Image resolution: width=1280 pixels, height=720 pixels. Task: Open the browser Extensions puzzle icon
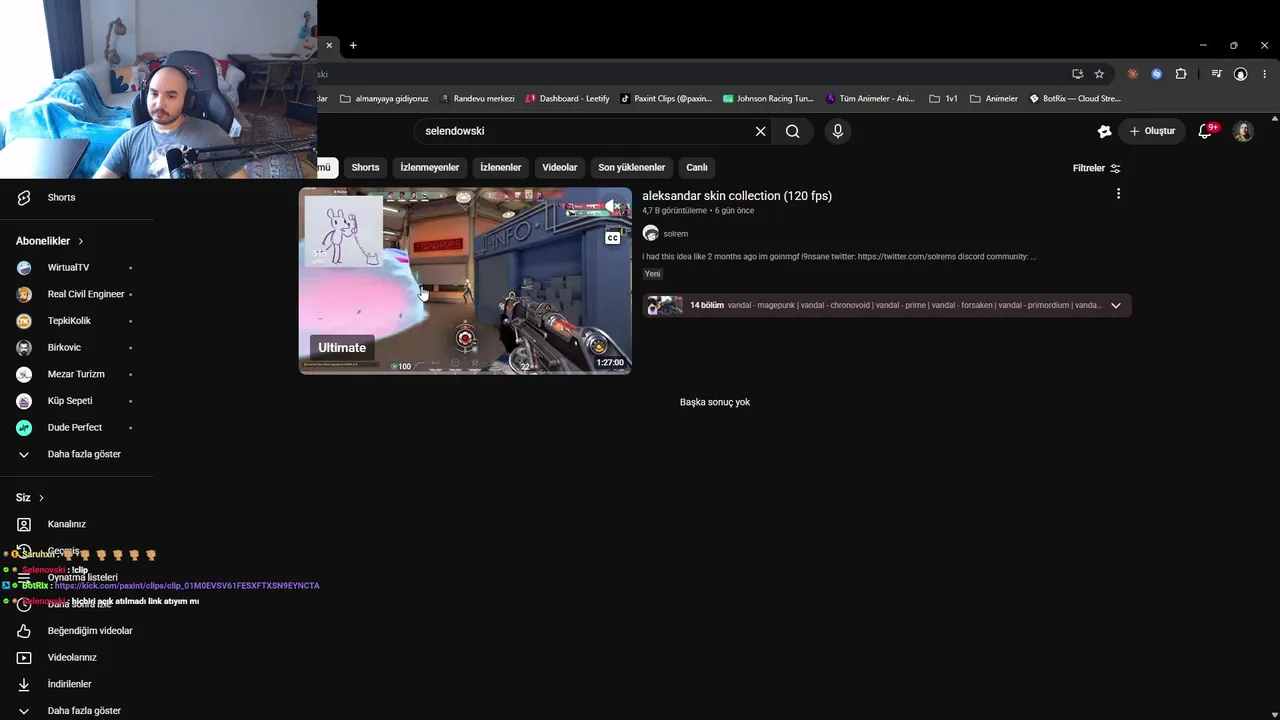(1181, 74)
